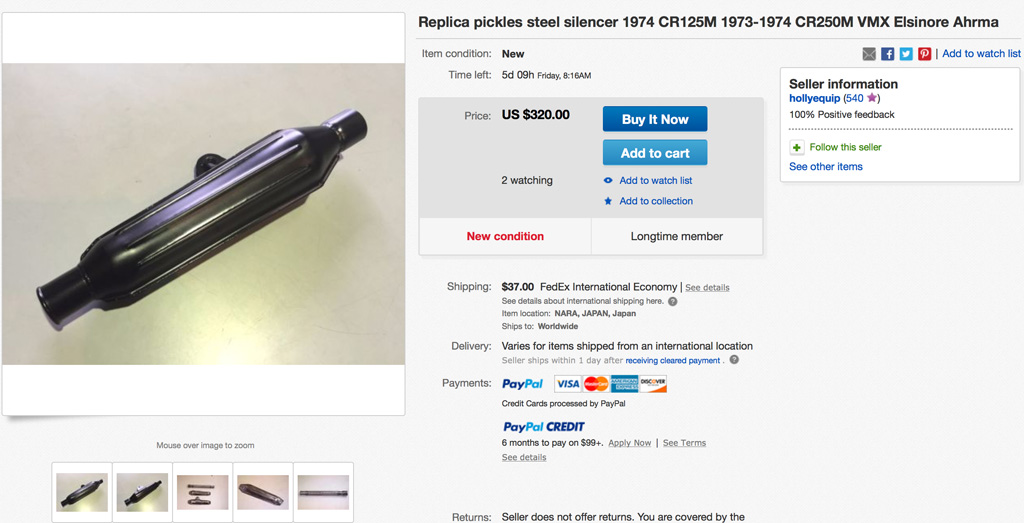The height and width of the screenshot is (523, 1024).
Task: Select the third thumbnail showing three silencers
Action: tap(203, 492)
